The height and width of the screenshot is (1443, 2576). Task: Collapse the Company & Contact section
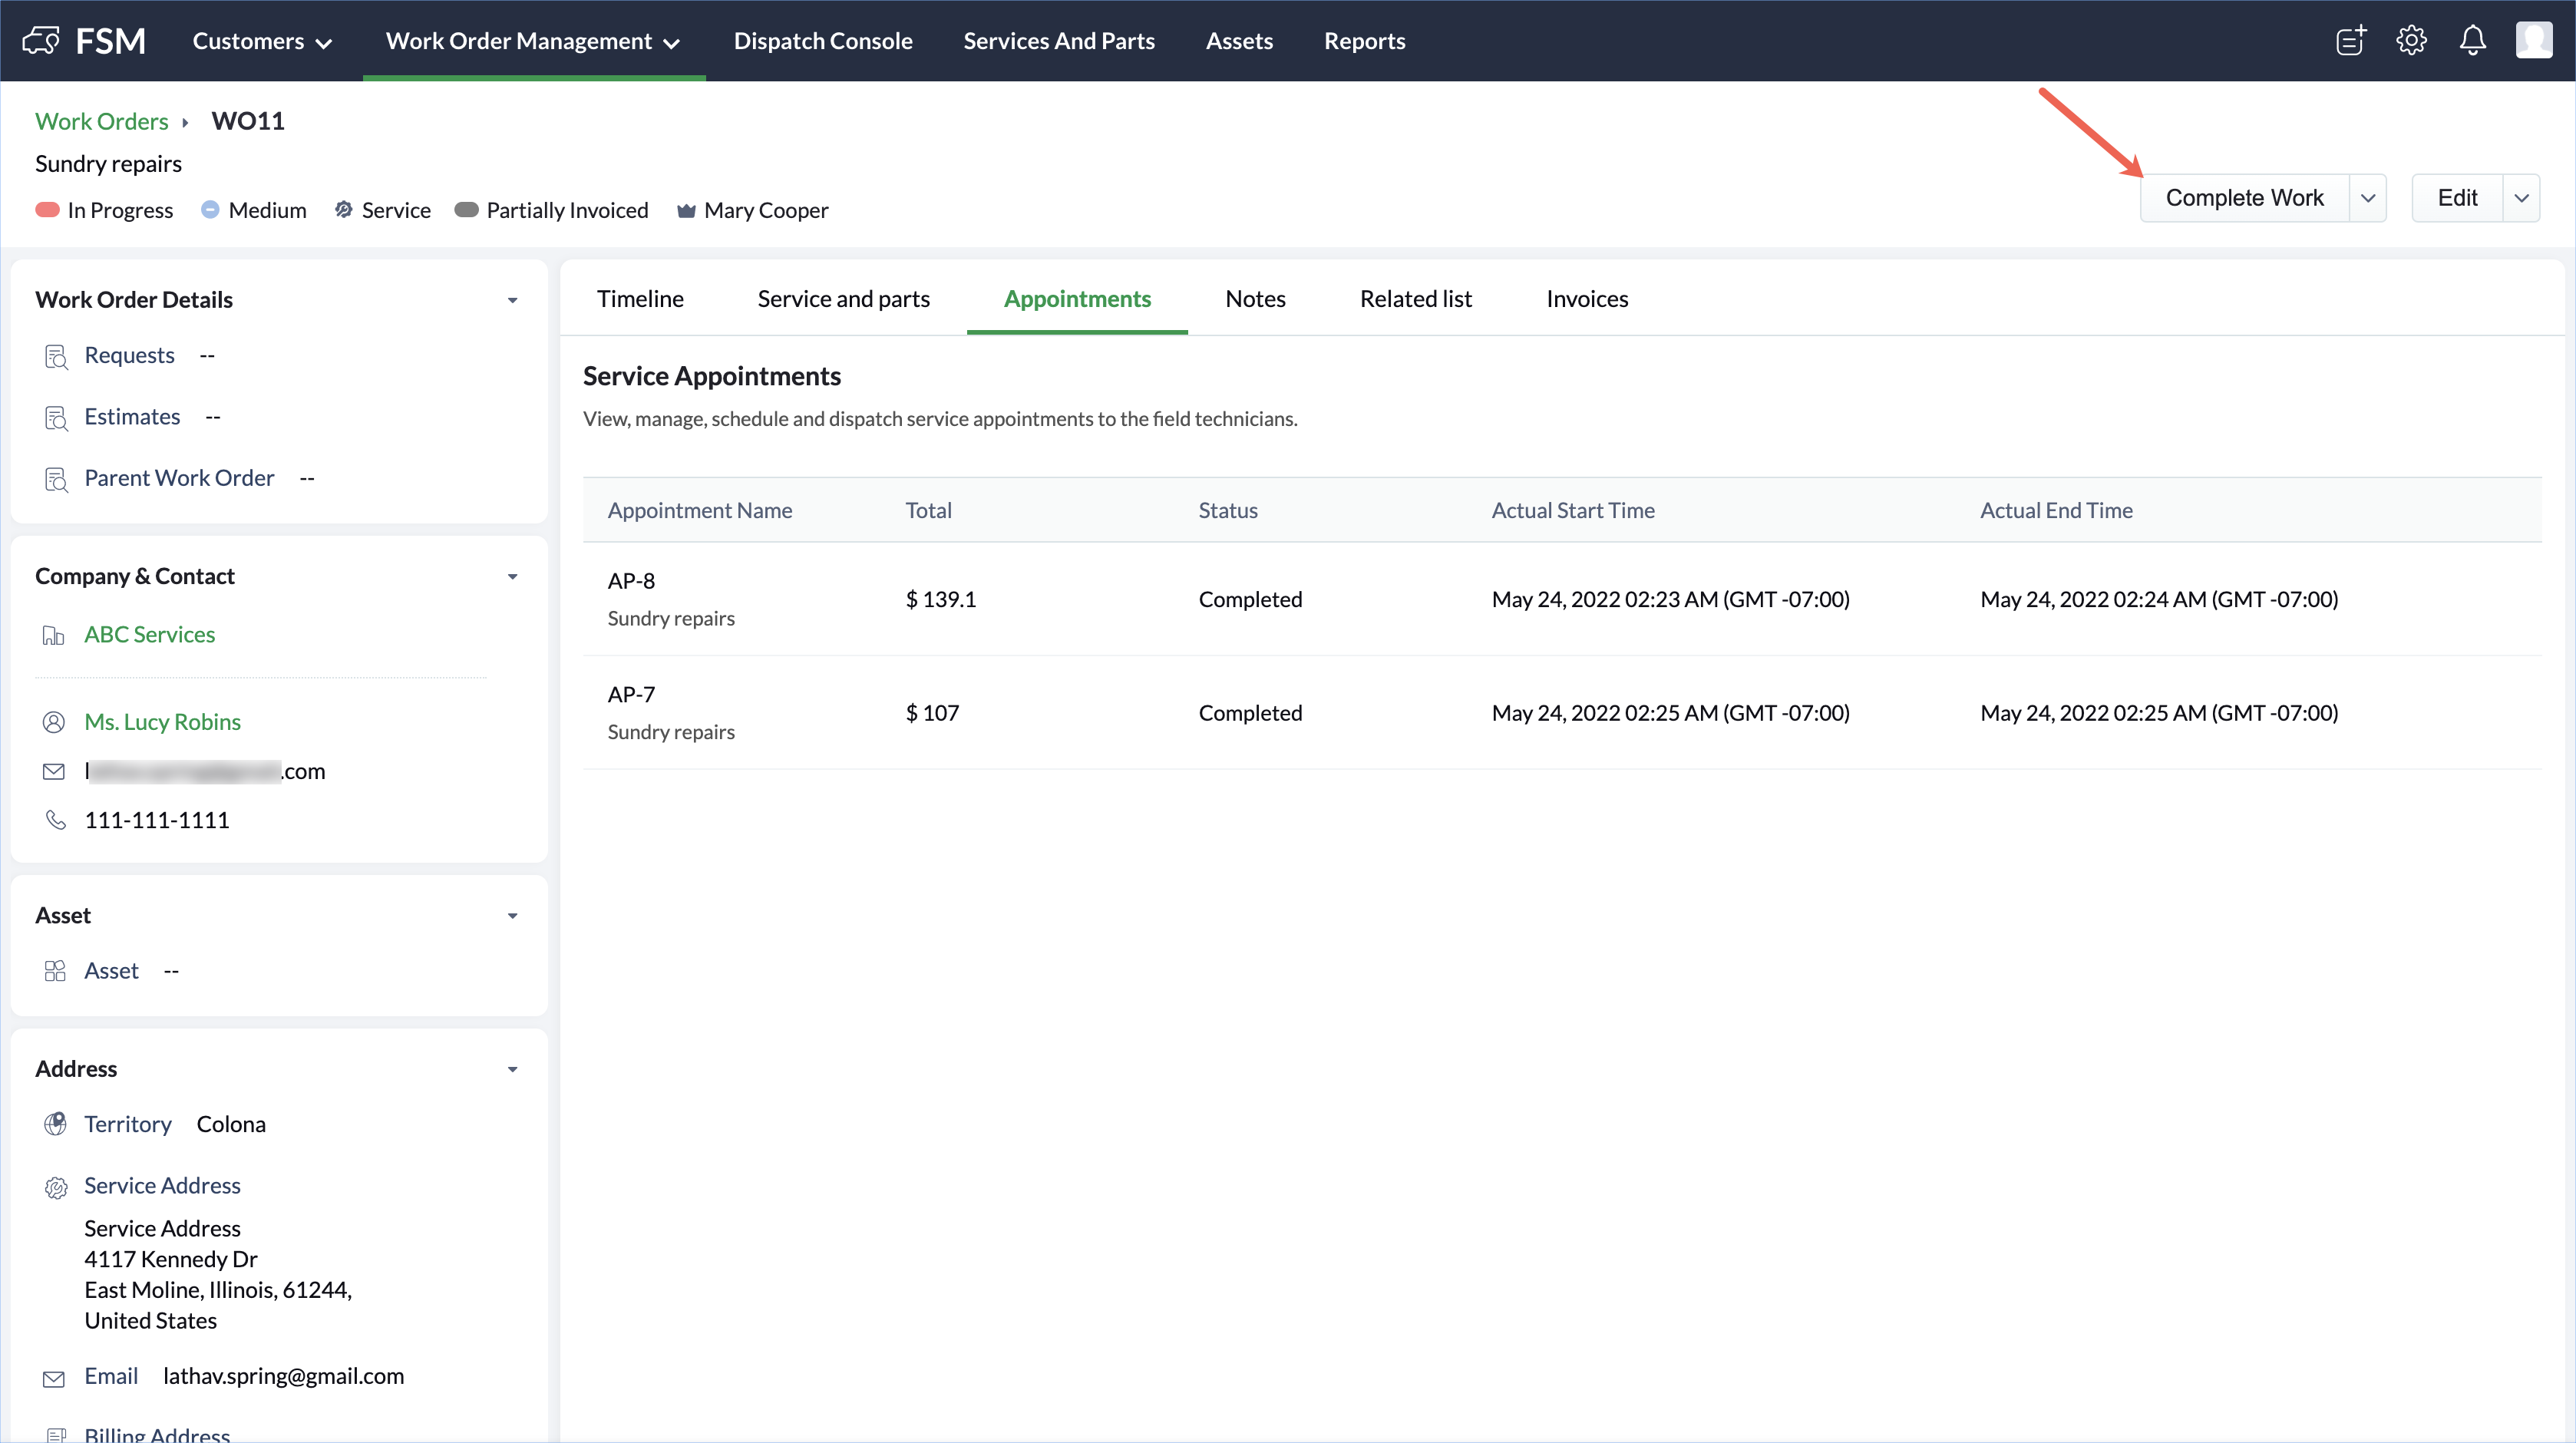point(513,577)
